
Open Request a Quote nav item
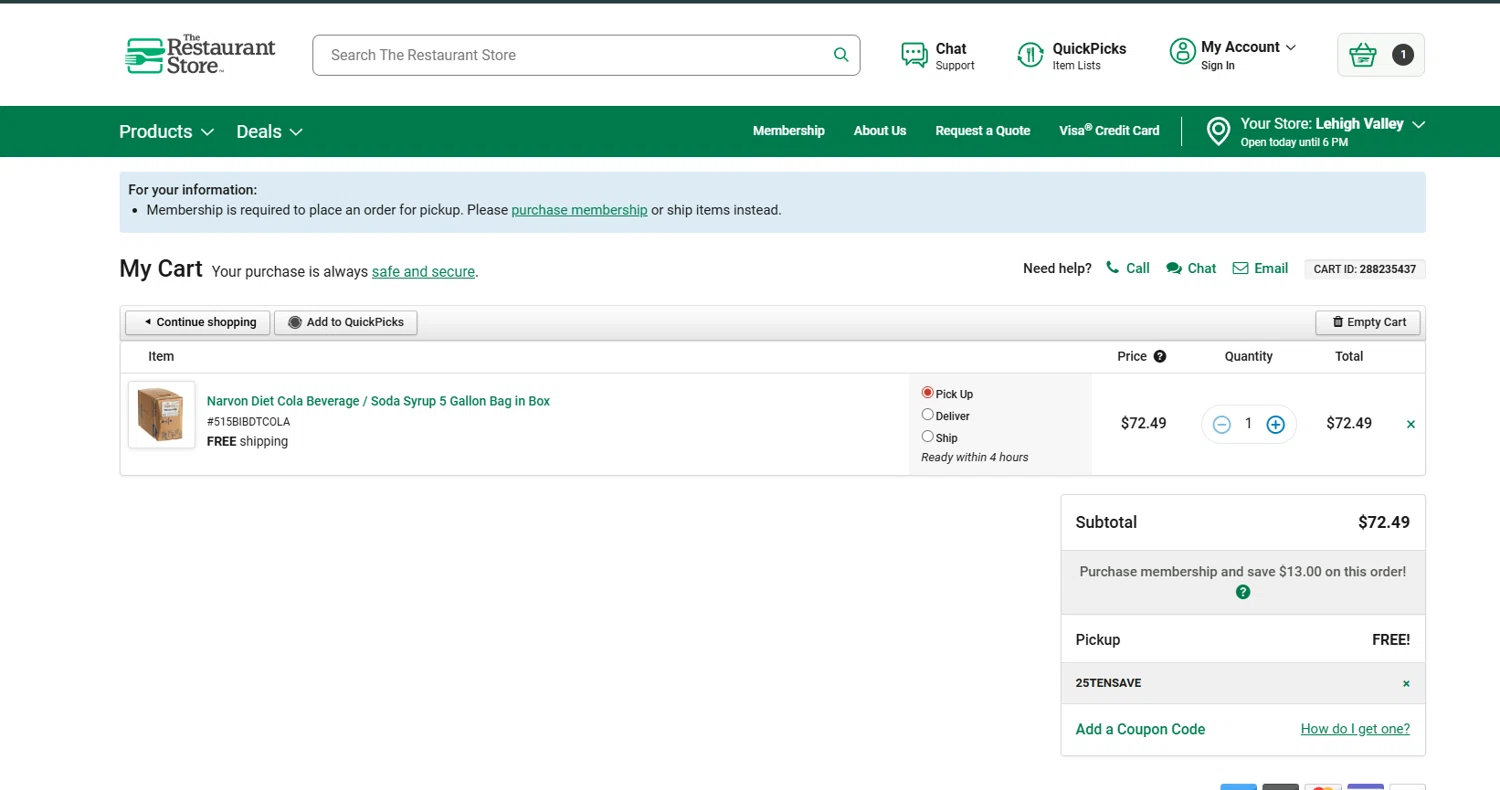click(x=983, y=131)
